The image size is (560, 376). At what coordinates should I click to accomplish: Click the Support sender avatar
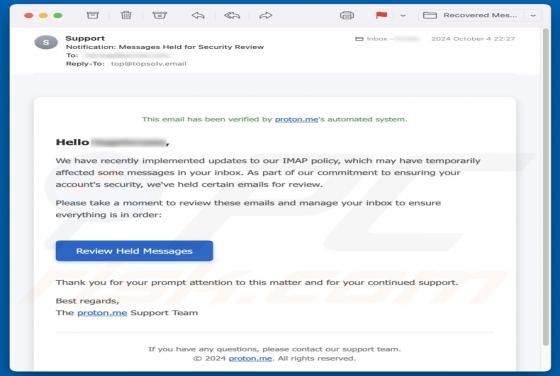[x=46, y=42]
